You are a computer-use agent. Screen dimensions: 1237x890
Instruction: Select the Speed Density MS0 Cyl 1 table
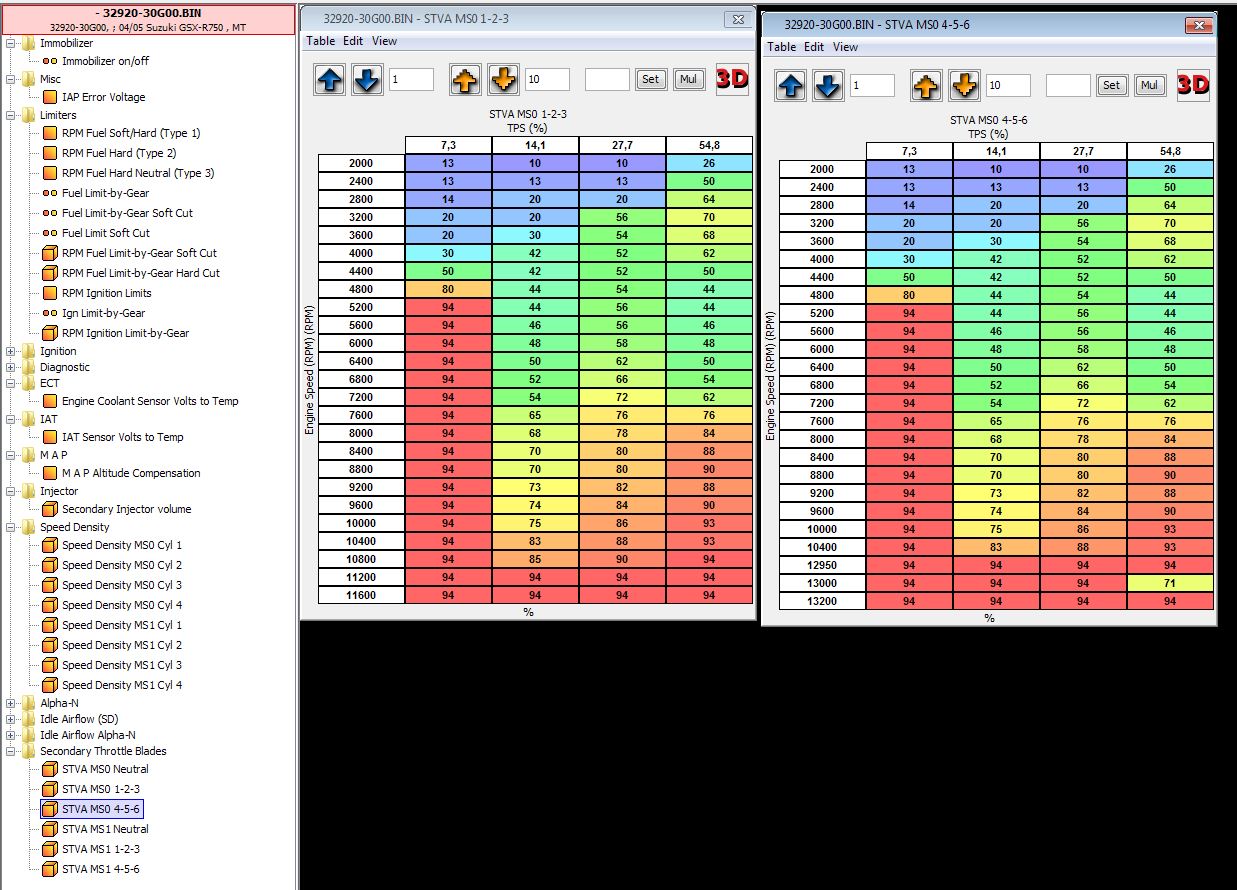tap(121, 545)
